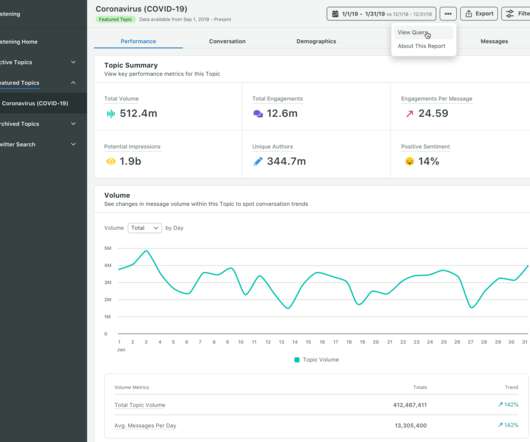The image size is (530, 442).
Task: Click the Total Volume 512.4m value
Action: [138, 114]
